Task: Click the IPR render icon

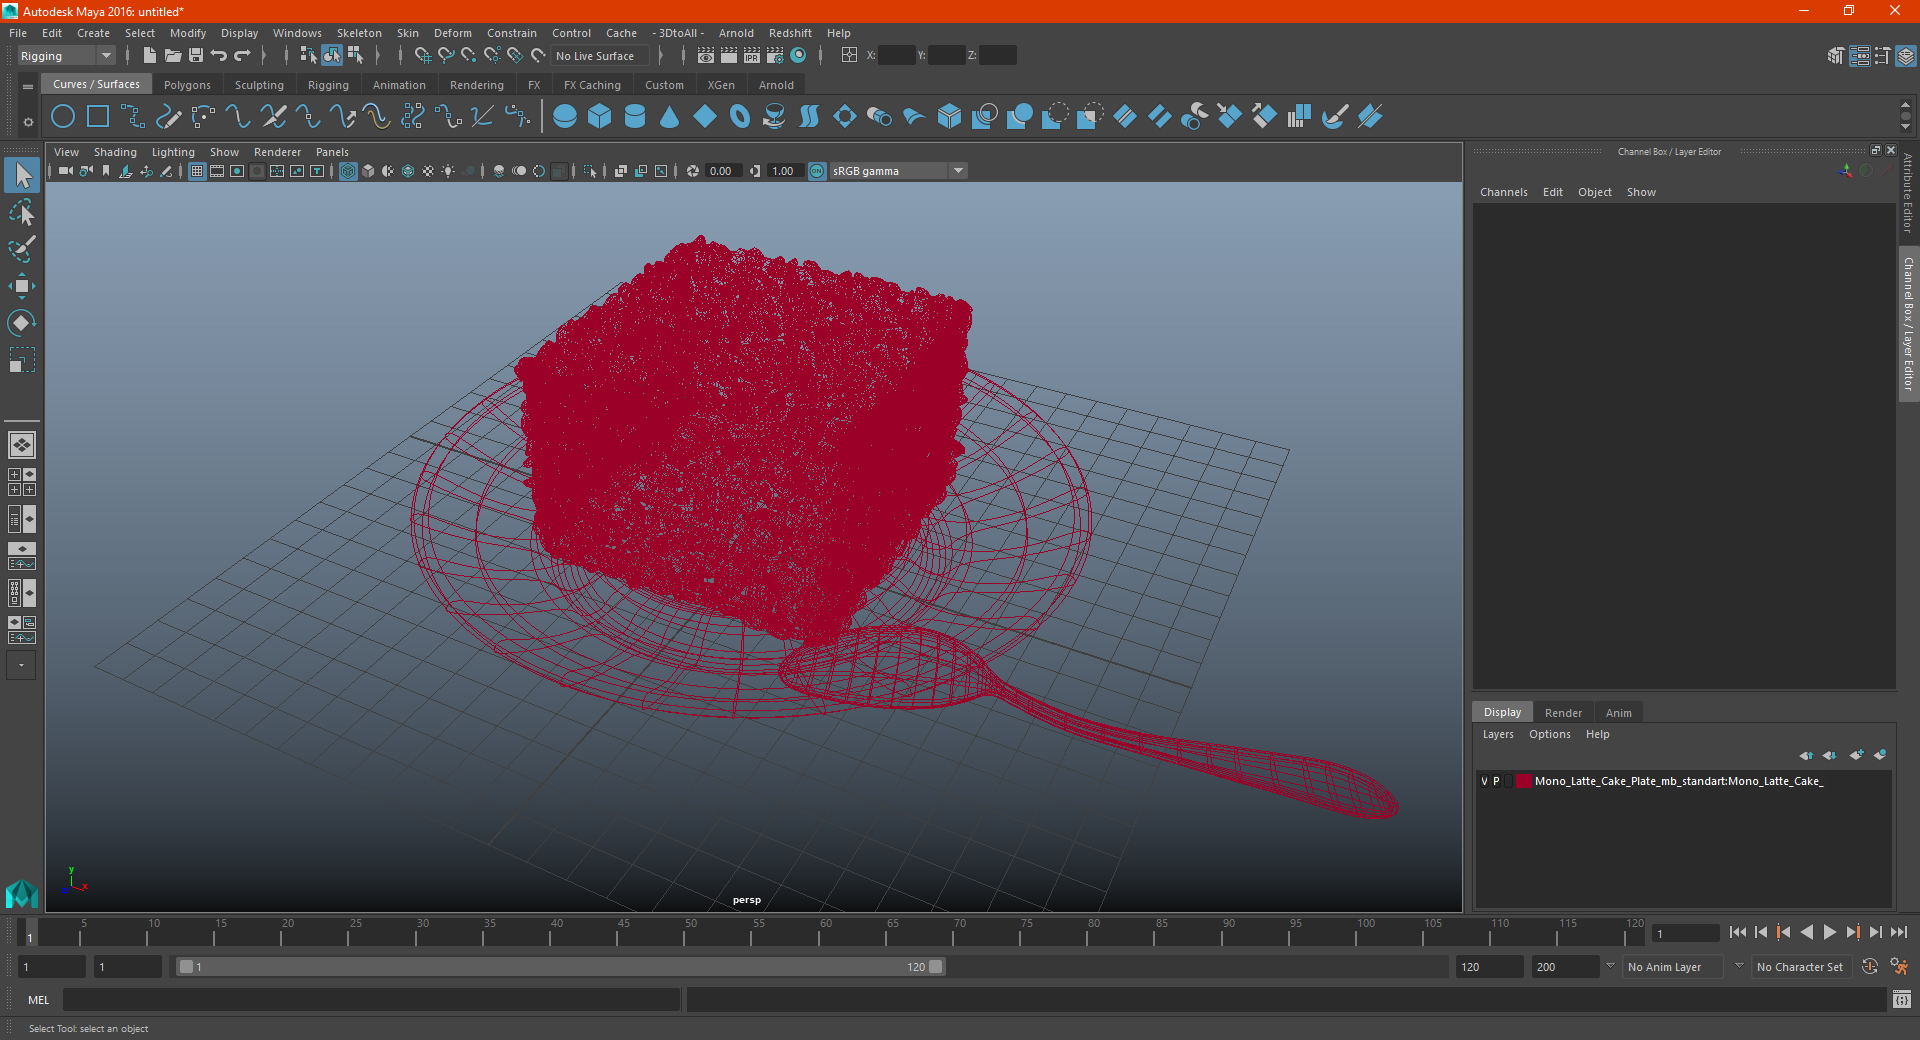Action: (x=752, y=56)
